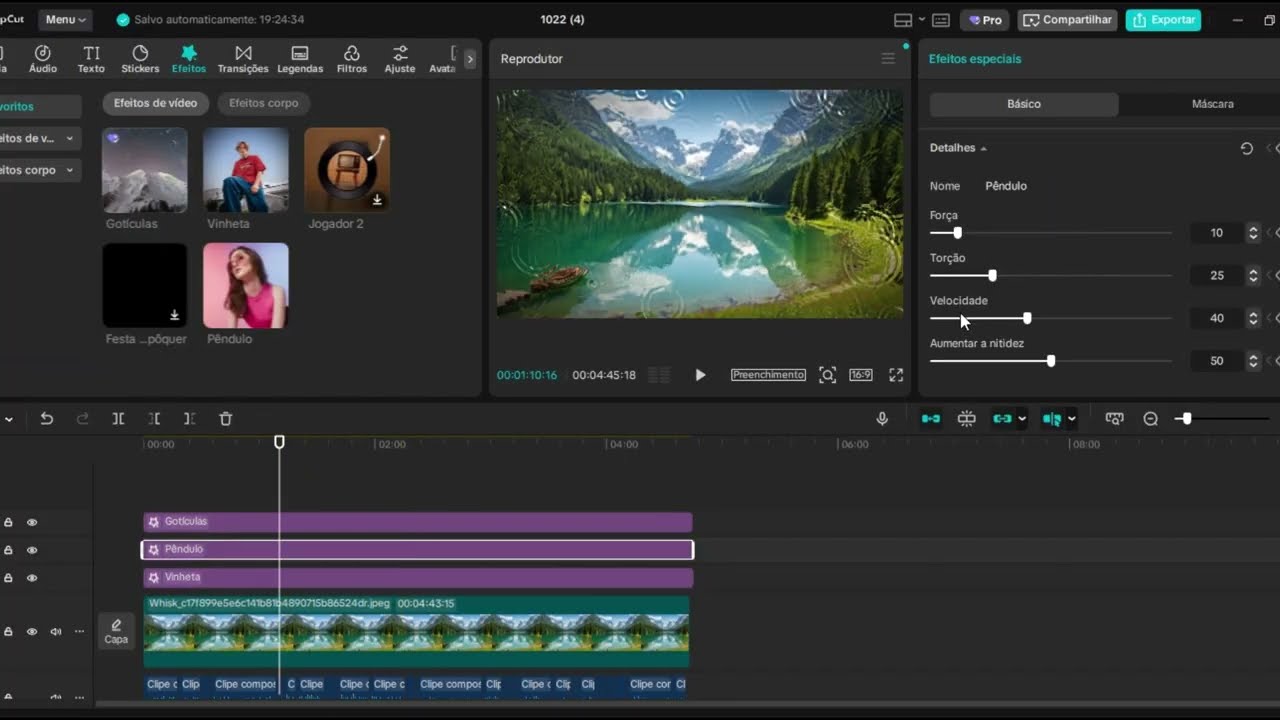Download the Jogador 2 effect
1280x720 pixels.
coord(377,200)
